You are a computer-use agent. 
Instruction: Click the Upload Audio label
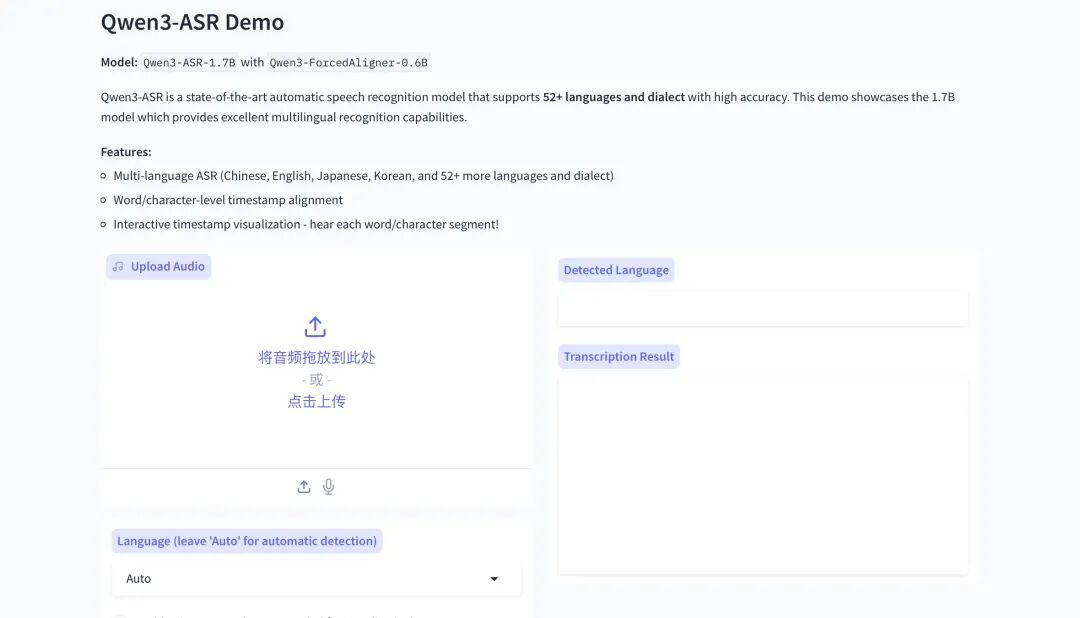pos(167,267)
